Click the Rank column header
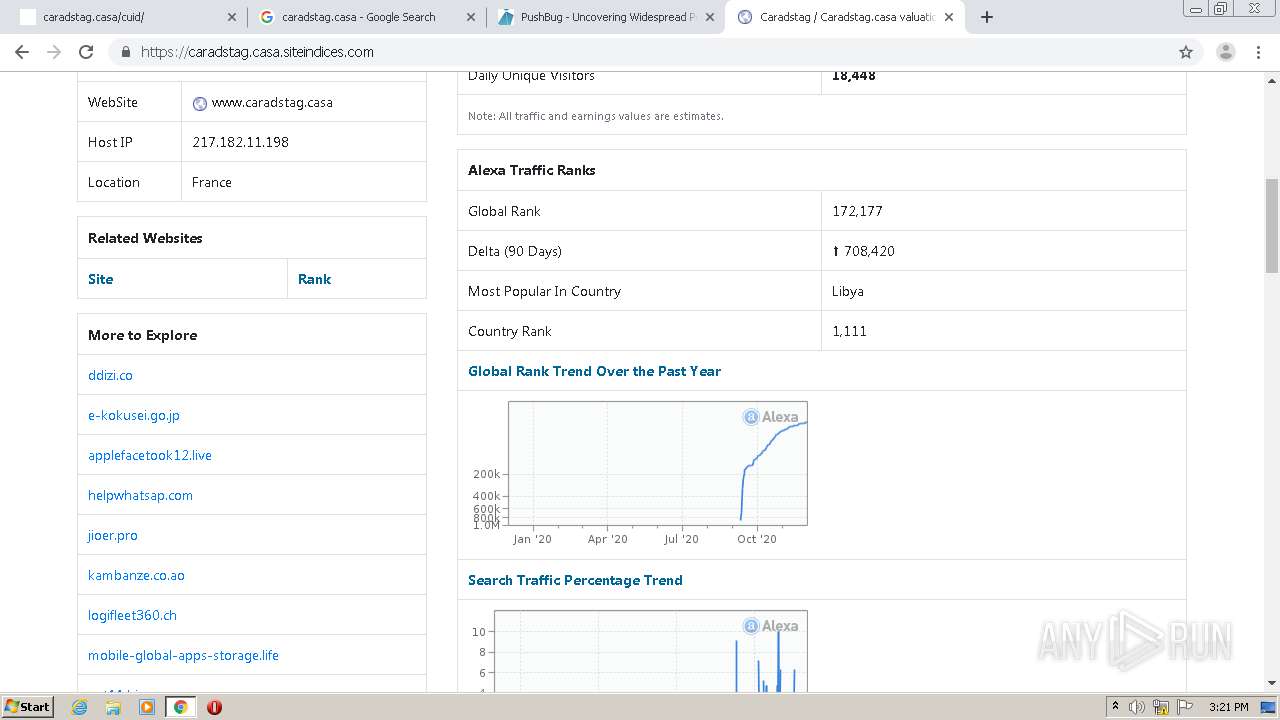1280x720 pixels. 314,279
